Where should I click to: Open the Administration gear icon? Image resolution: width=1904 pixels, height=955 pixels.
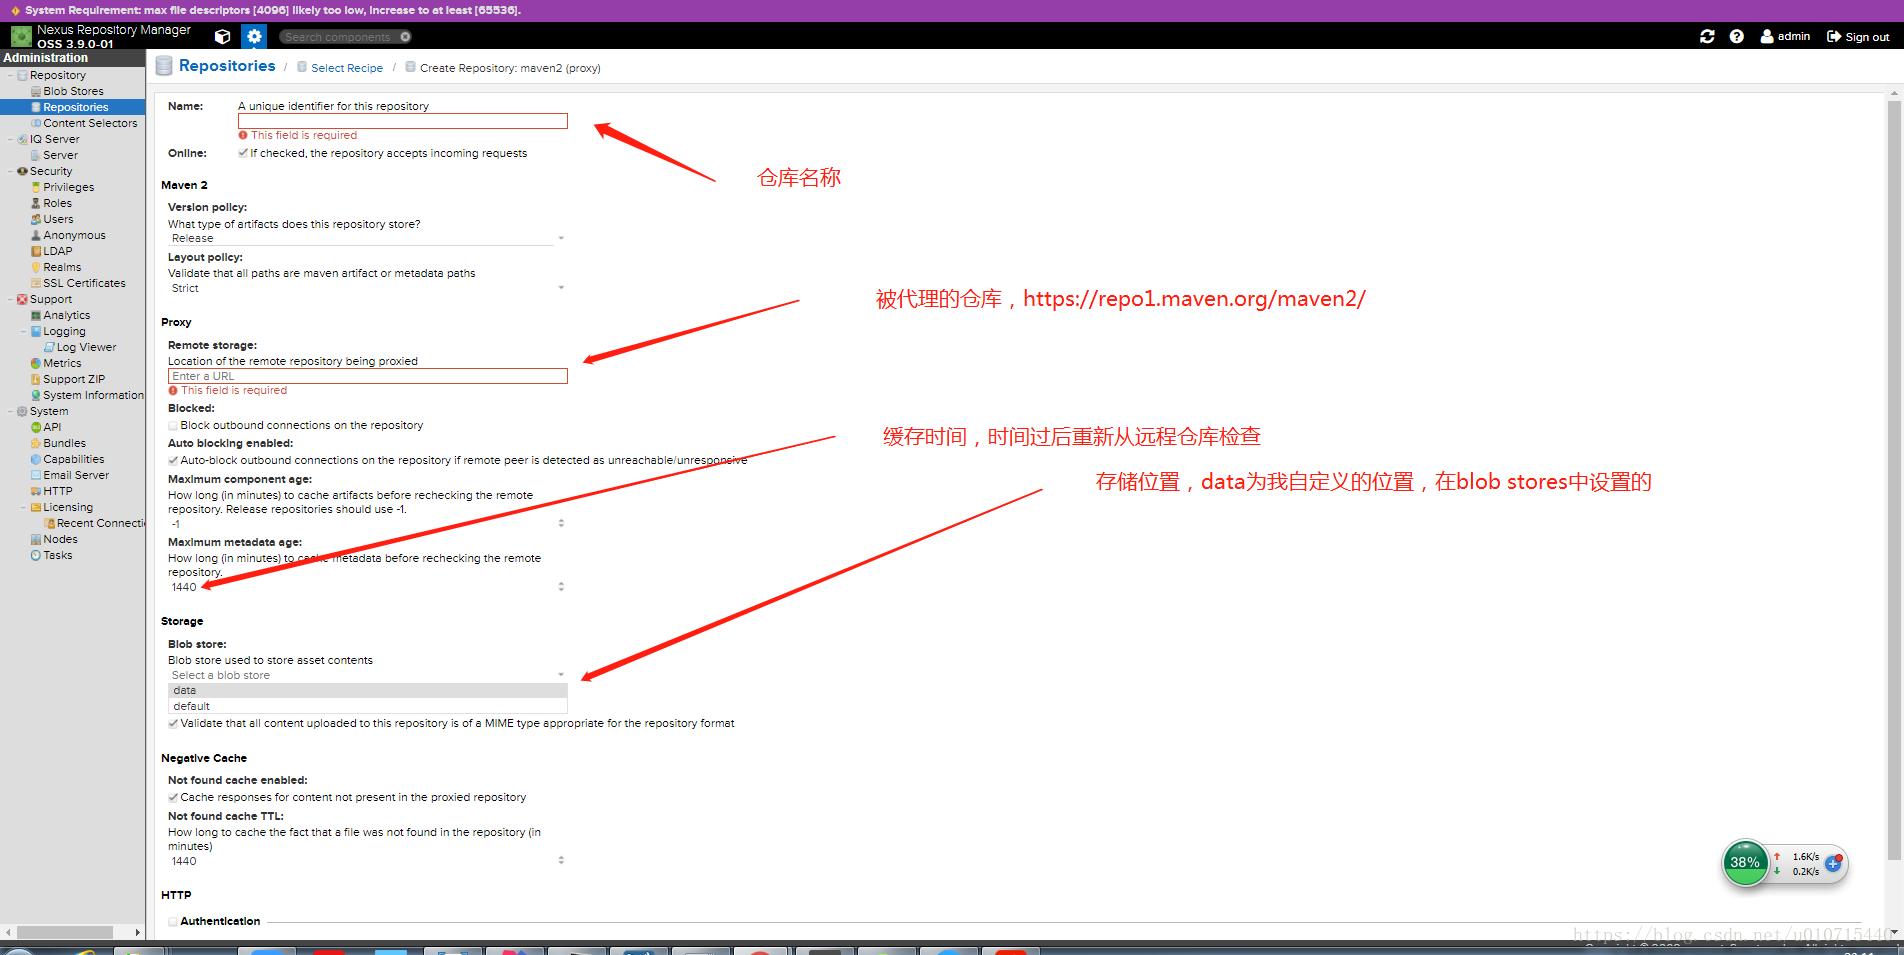[254, 37]
